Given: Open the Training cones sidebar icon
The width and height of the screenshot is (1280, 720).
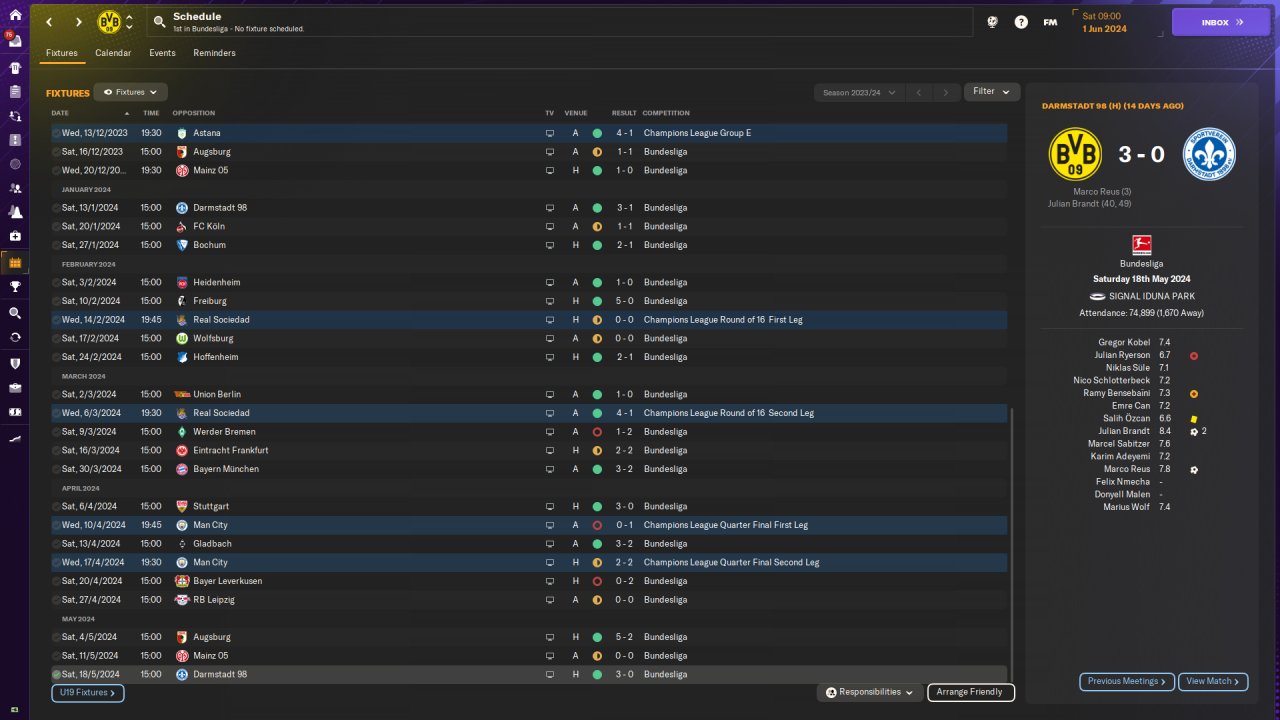Looking at the screenshot, I should pyautogui.click(x=15, y=212).
